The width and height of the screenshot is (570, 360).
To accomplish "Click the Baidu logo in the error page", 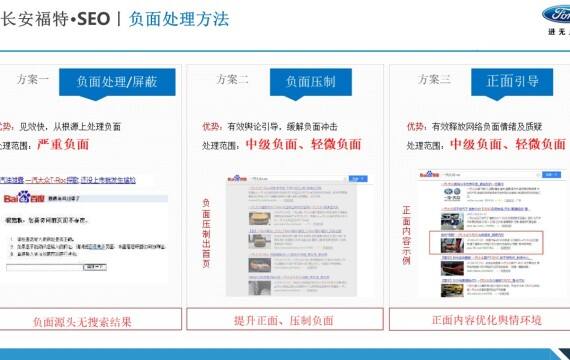I will [x=24, y=197].
